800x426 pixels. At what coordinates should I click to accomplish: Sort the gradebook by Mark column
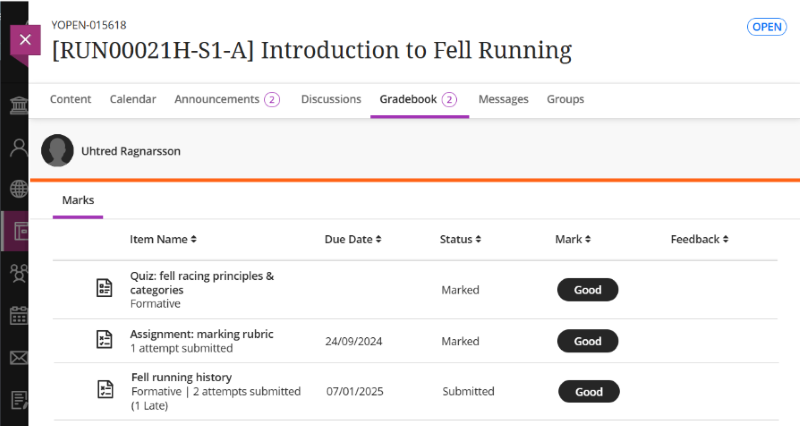coord(572,240)
